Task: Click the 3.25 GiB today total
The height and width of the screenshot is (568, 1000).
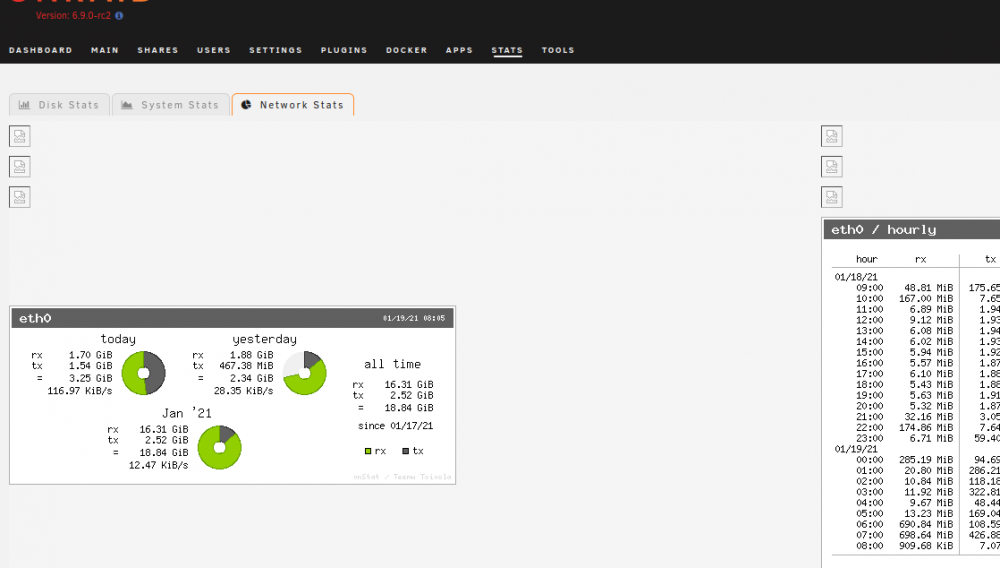Action: (x=91, y=378)
